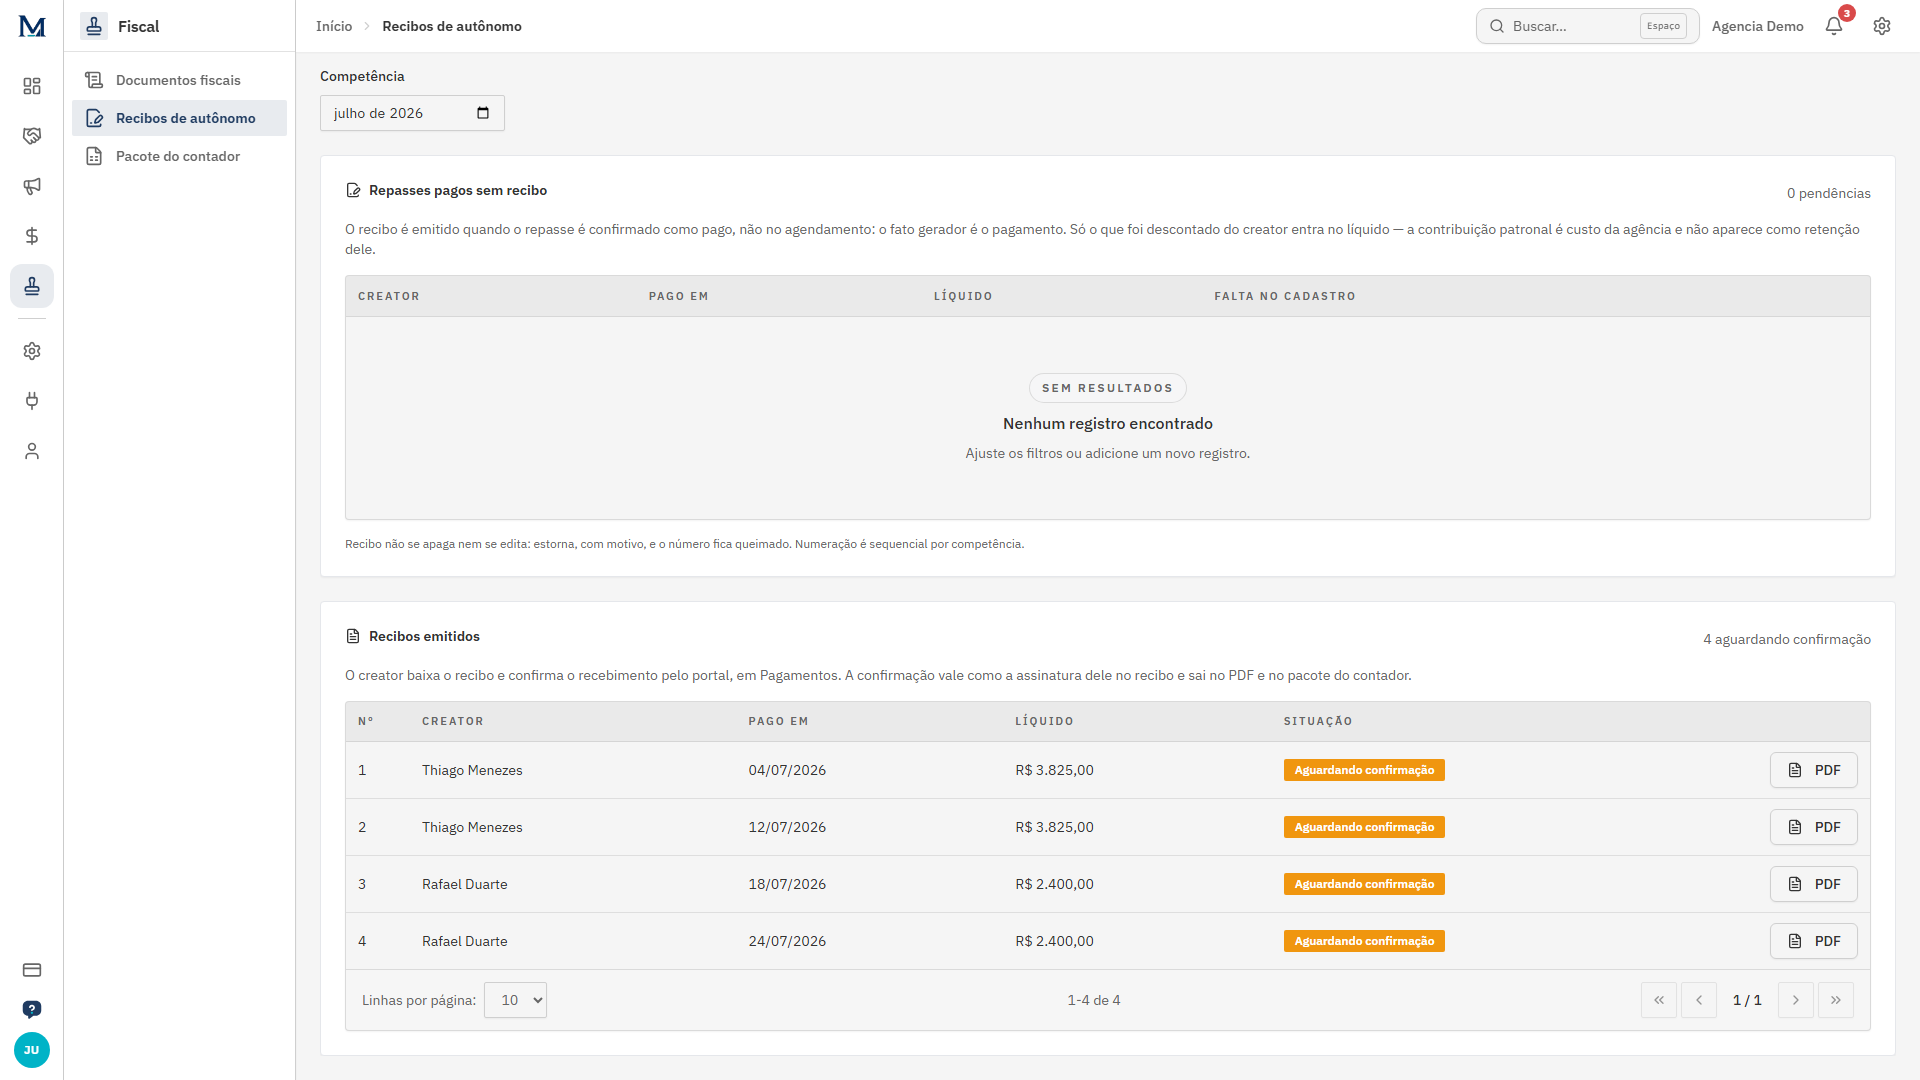1920x1080 pixels.
Task: Open the dollar sign finance icon
Action: (32, 236)
